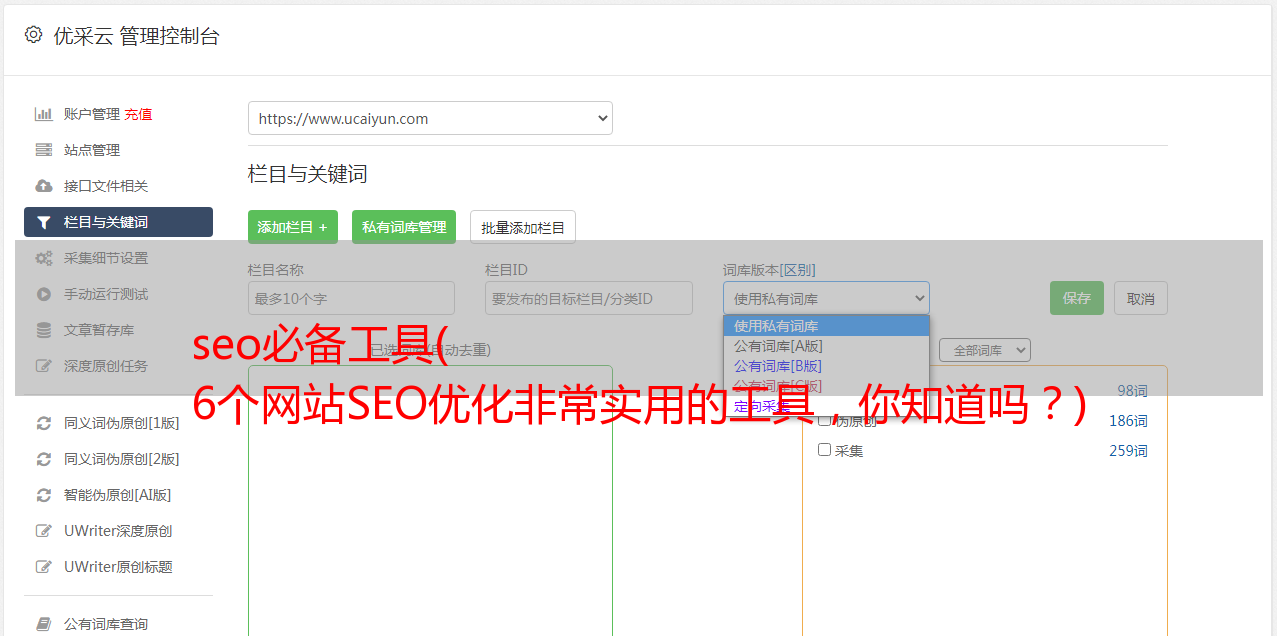
Task: Open 私有词库管理
Action: click(x=404, y=227)
